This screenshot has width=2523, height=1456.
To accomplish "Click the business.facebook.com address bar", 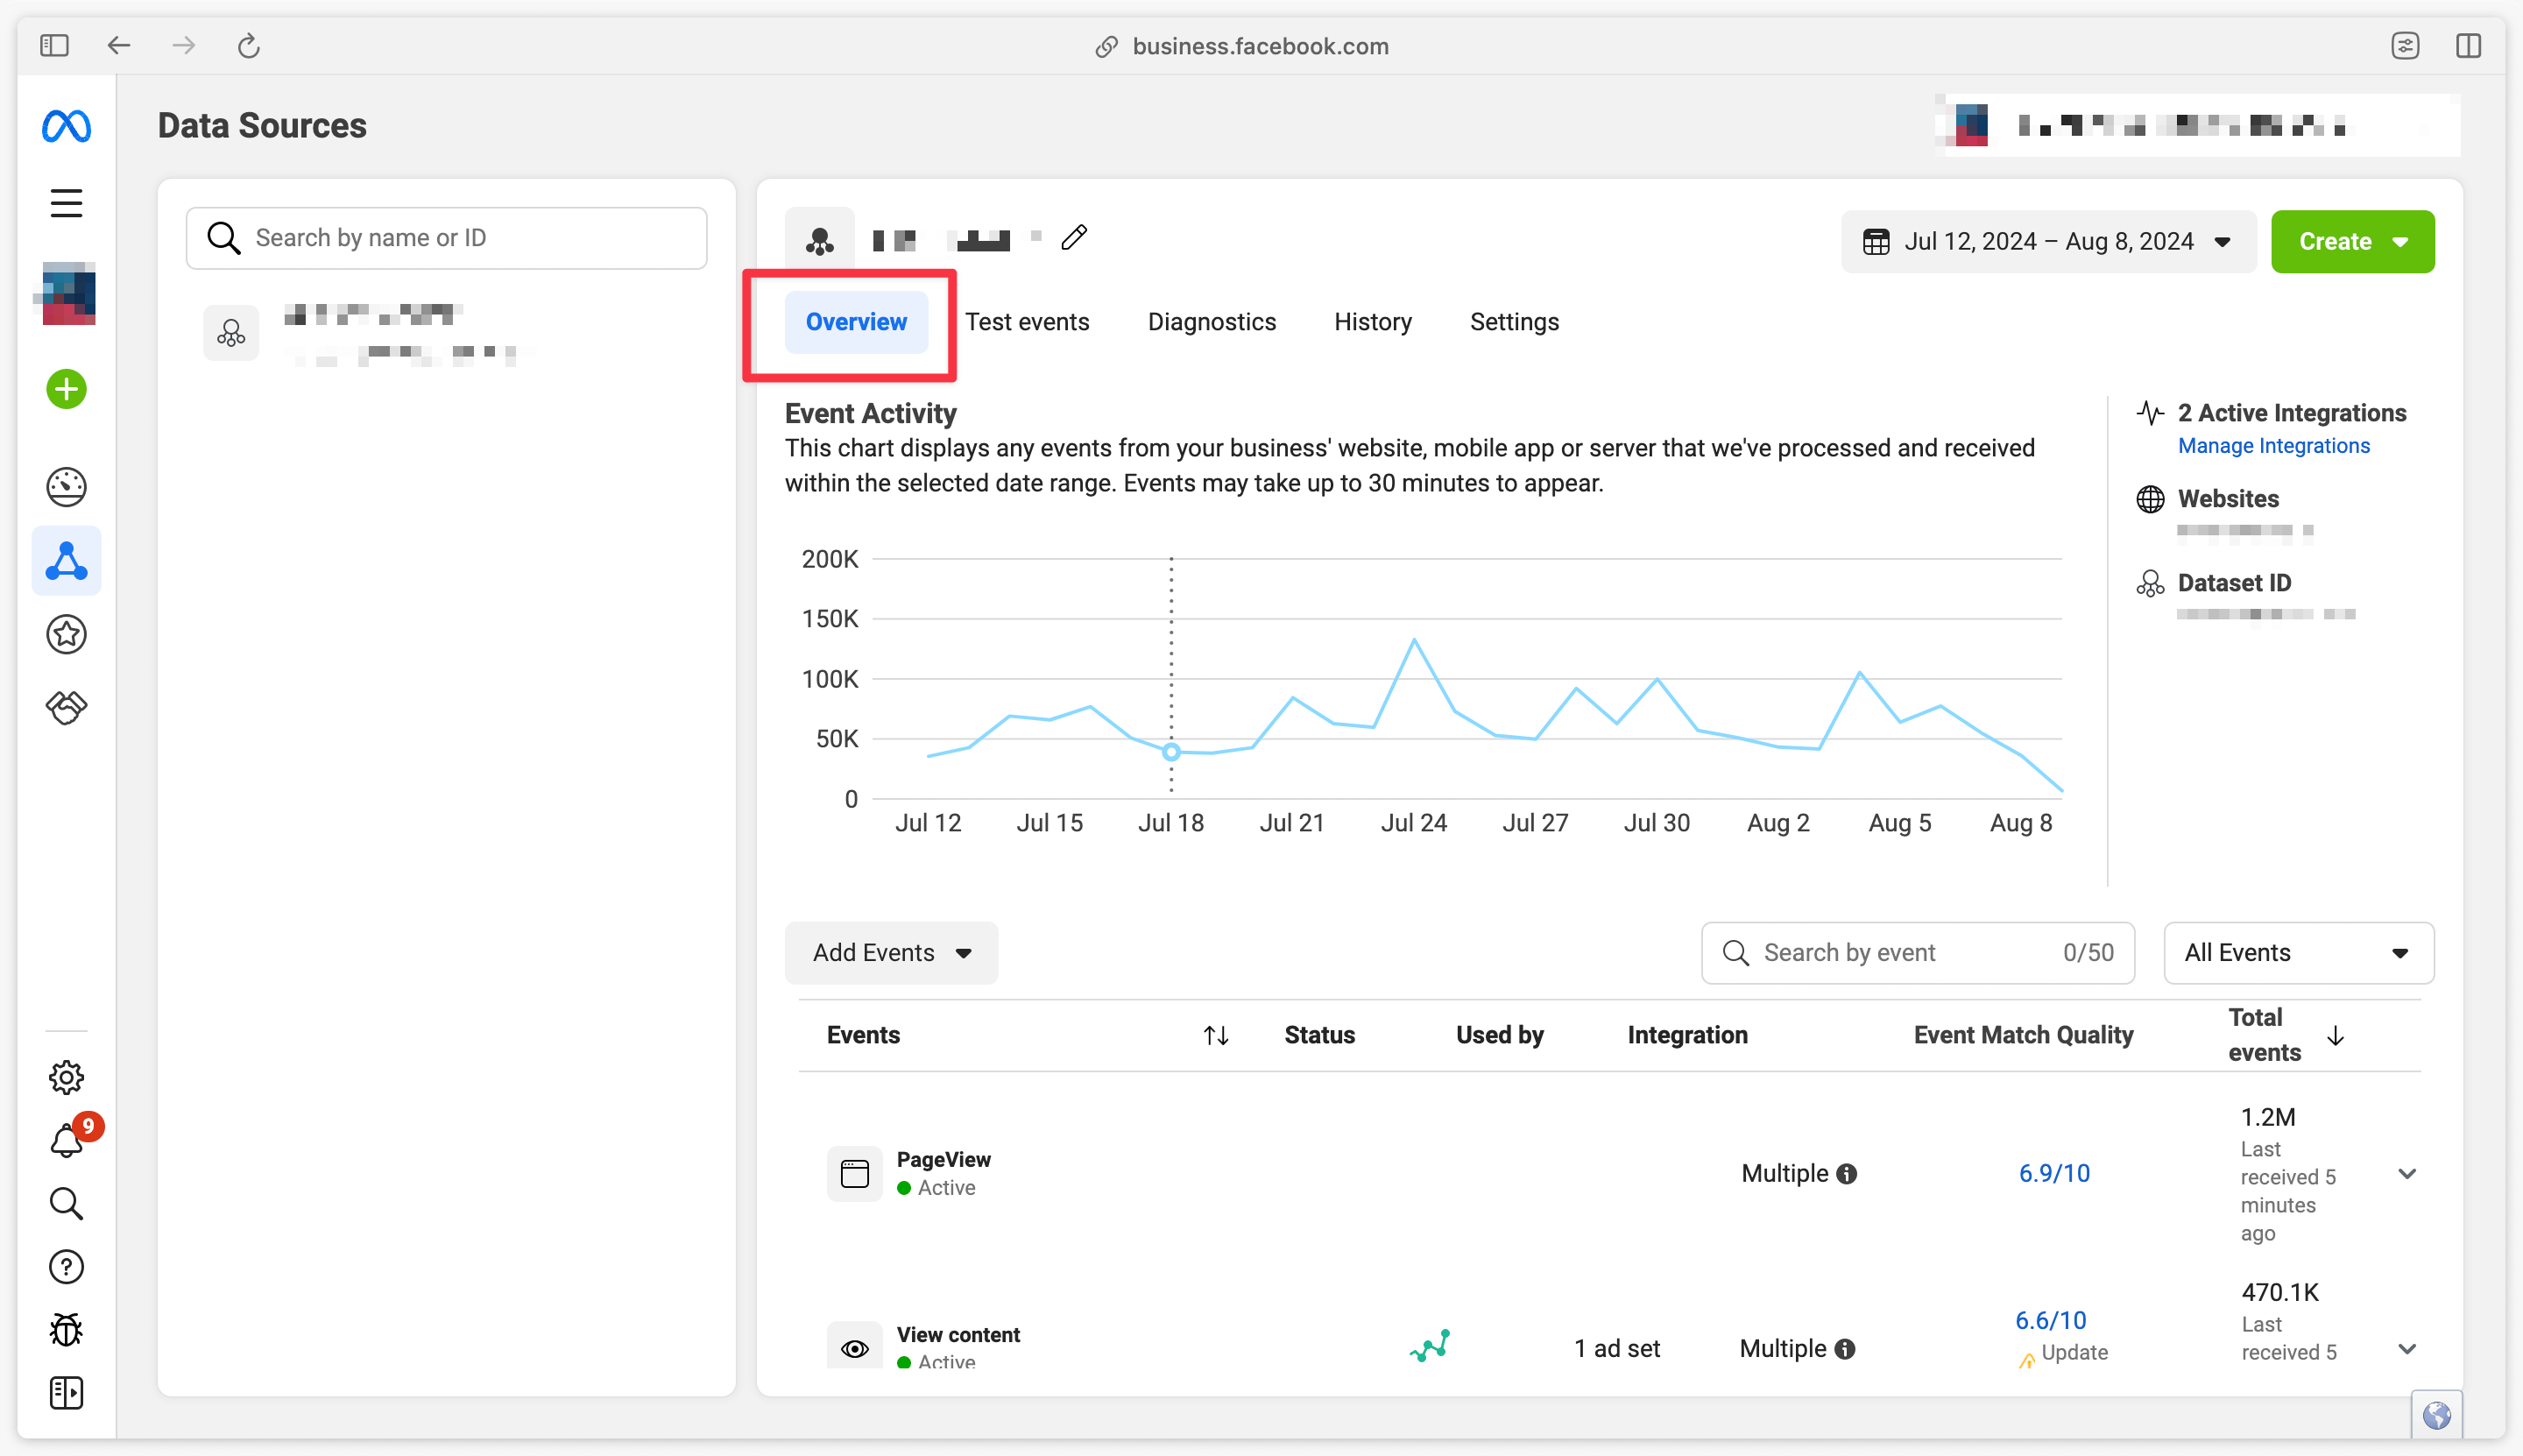I will pyautogui.click(x=1241, y=46).
